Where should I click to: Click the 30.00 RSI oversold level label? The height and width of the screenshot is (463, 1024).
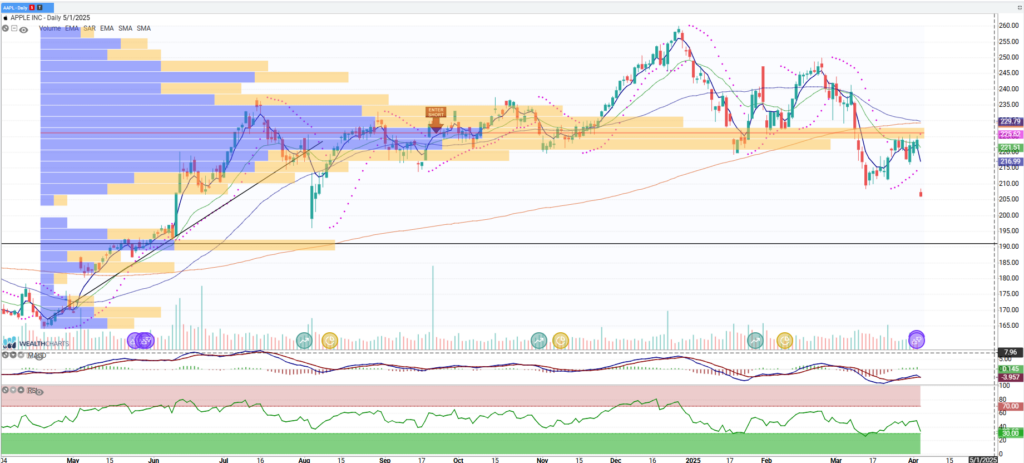point(1010,432)
